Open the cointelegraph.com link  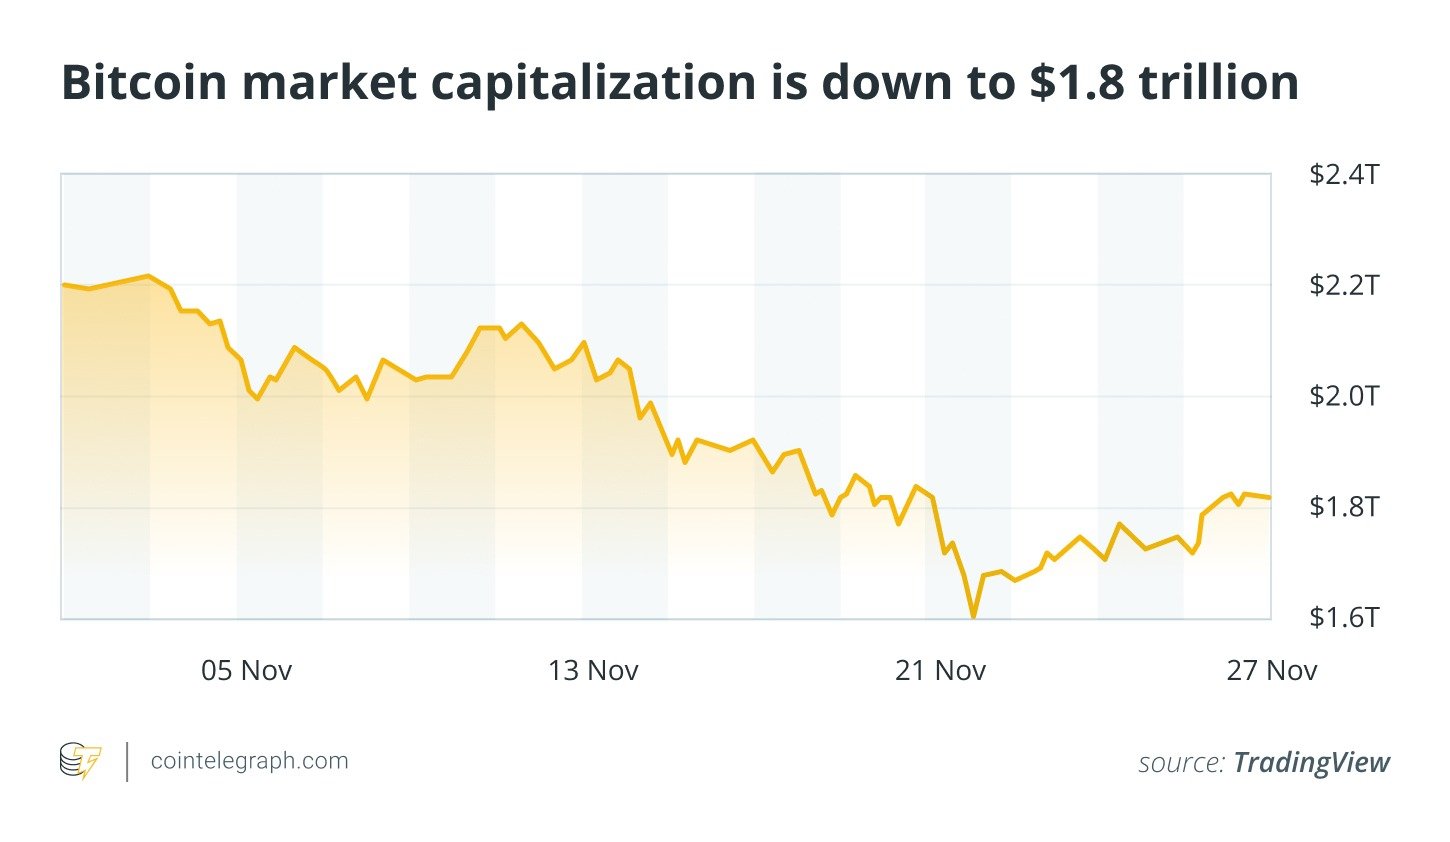(x=249, y=761)
